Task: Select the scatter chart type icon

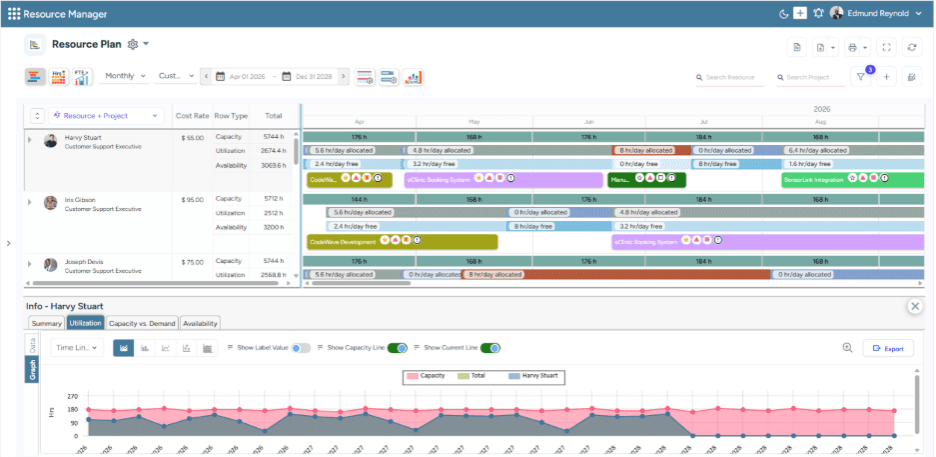Action: click(x=186, y=348)
